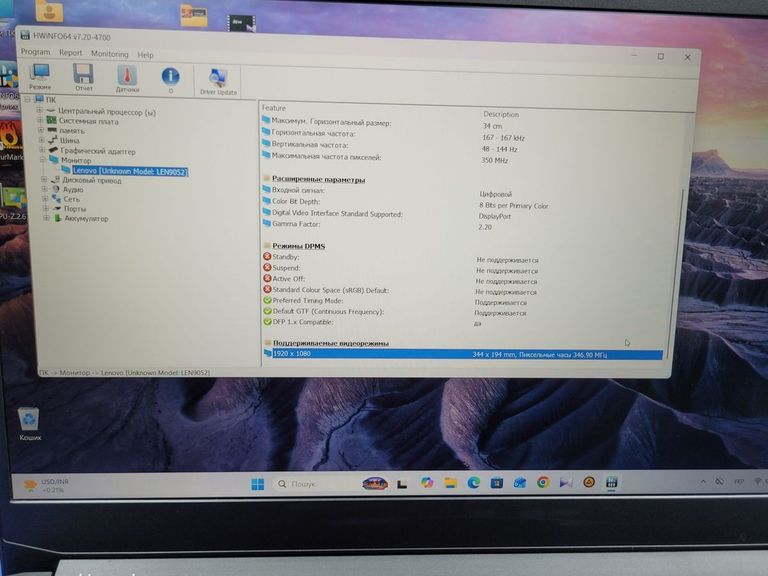The image size is (768, 576).
Task: Expand the Сеть tree node
Action: click(x=45, y=198)
